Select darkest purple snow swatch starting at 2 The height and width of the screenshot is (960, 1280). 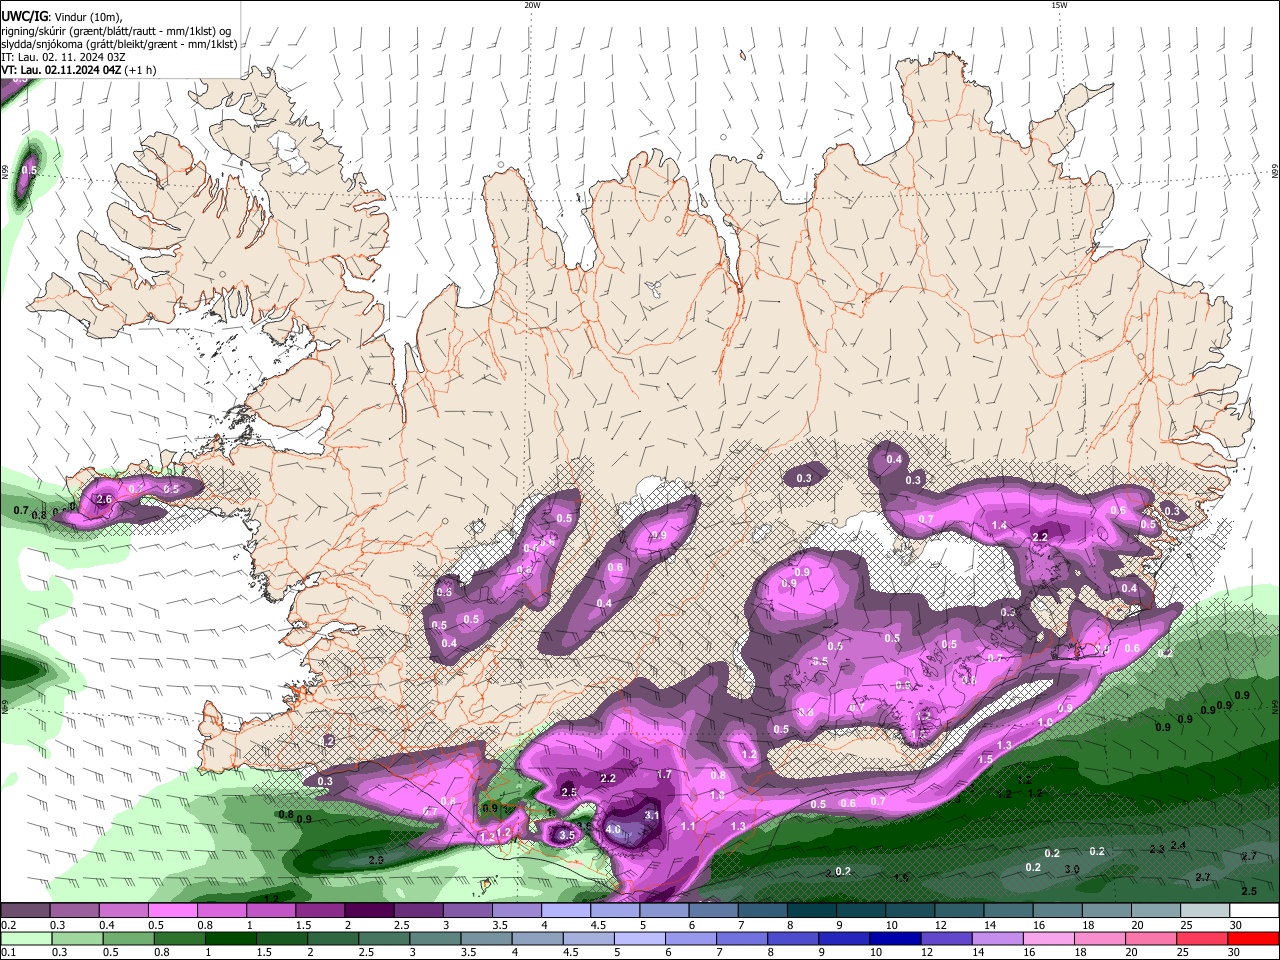pyautogui.click(x=368, y=911)
